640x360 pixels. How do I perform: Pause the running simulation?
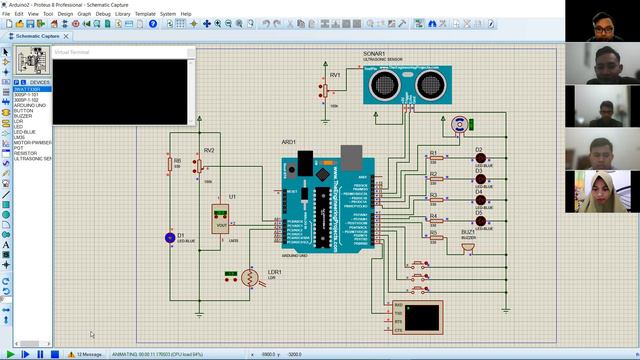coord(40,354)
